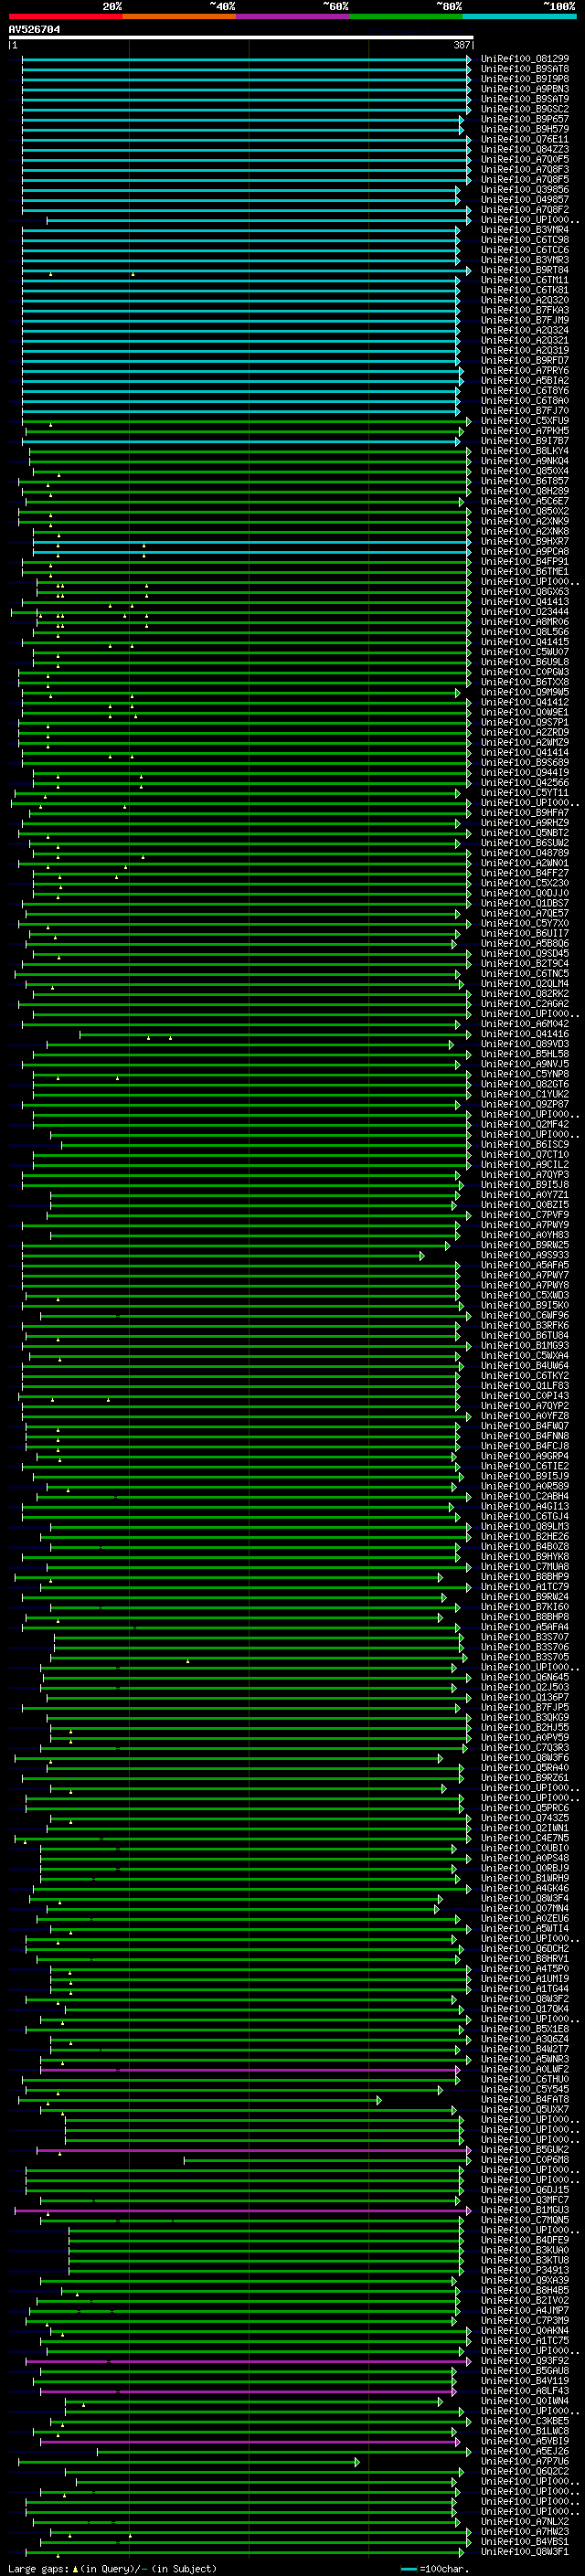Select hit label UniRef100_B9RFD7
Image resolution: width=585 pixels, height=2576 pixels.
[x=525, y=360]
